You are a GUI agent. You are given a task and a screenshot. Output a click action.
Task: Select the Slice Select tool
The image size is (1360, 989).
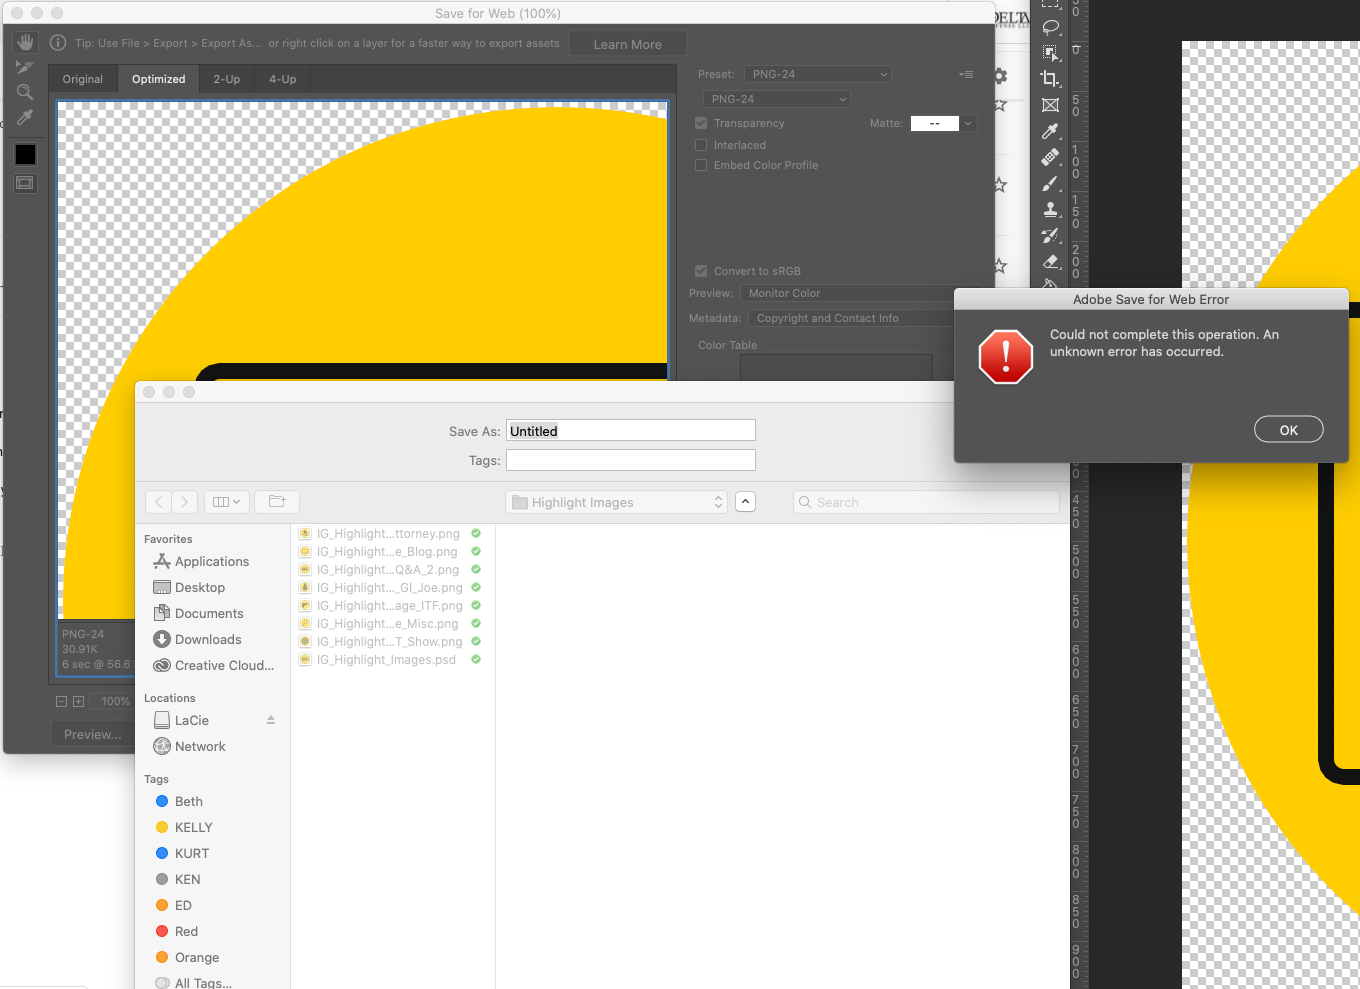point(25,67)
